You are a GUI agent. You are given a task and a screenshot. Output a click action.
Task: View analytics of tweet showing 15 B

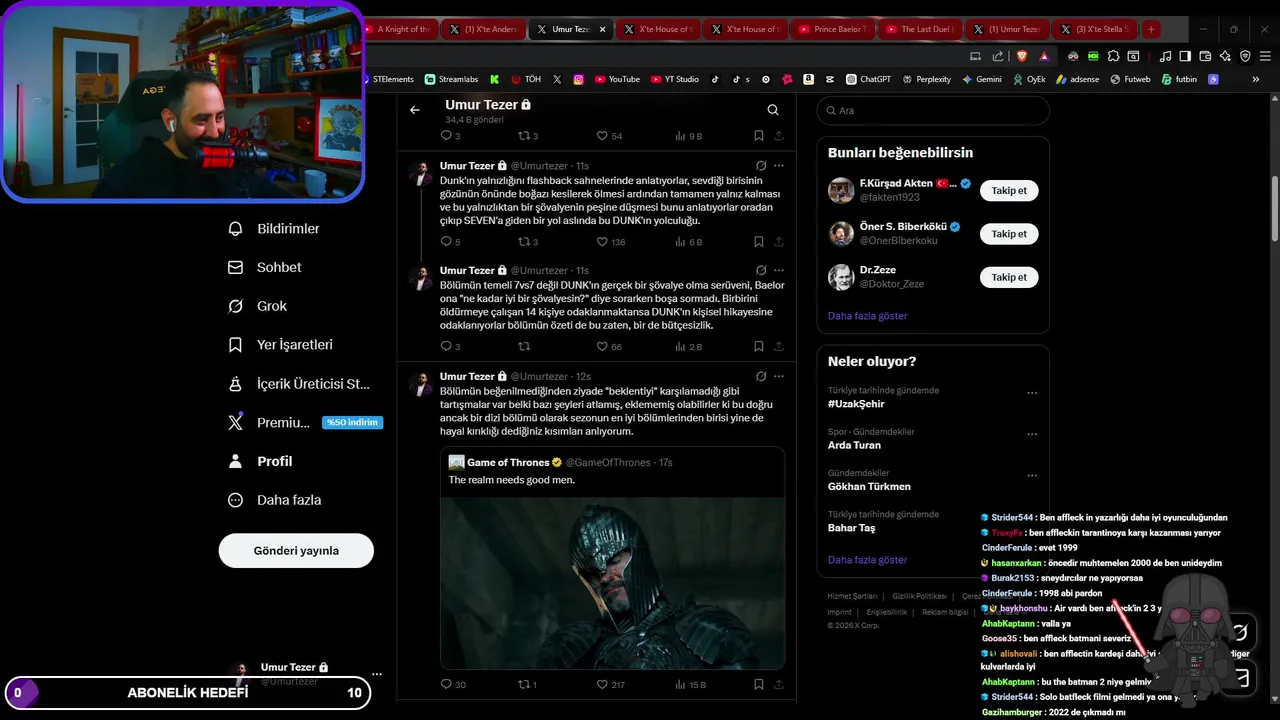click(691, 685)
